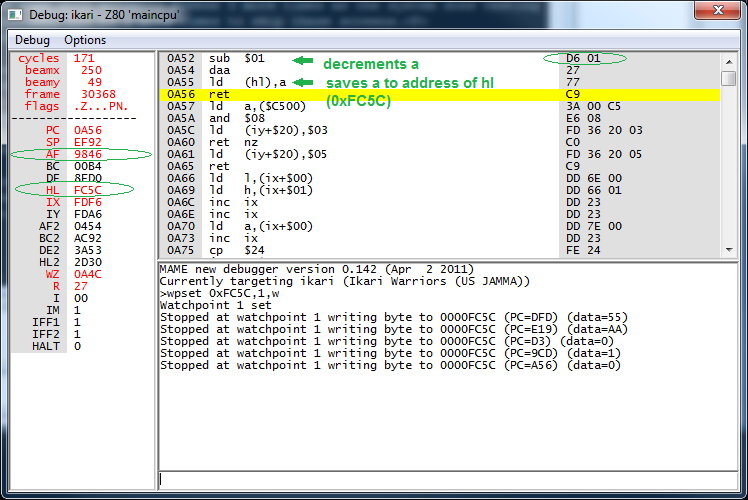The height and width of the screenshot is (500, 748).
Task: Click the HL register value FC5C
Action: tap(88, 190)
